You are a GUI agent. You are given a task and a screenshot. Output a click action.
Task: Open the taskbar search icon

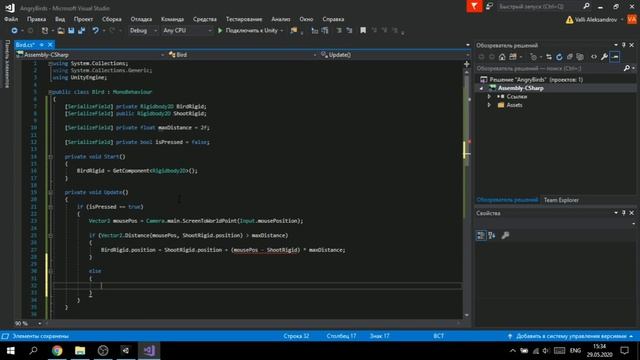point(33,351)
